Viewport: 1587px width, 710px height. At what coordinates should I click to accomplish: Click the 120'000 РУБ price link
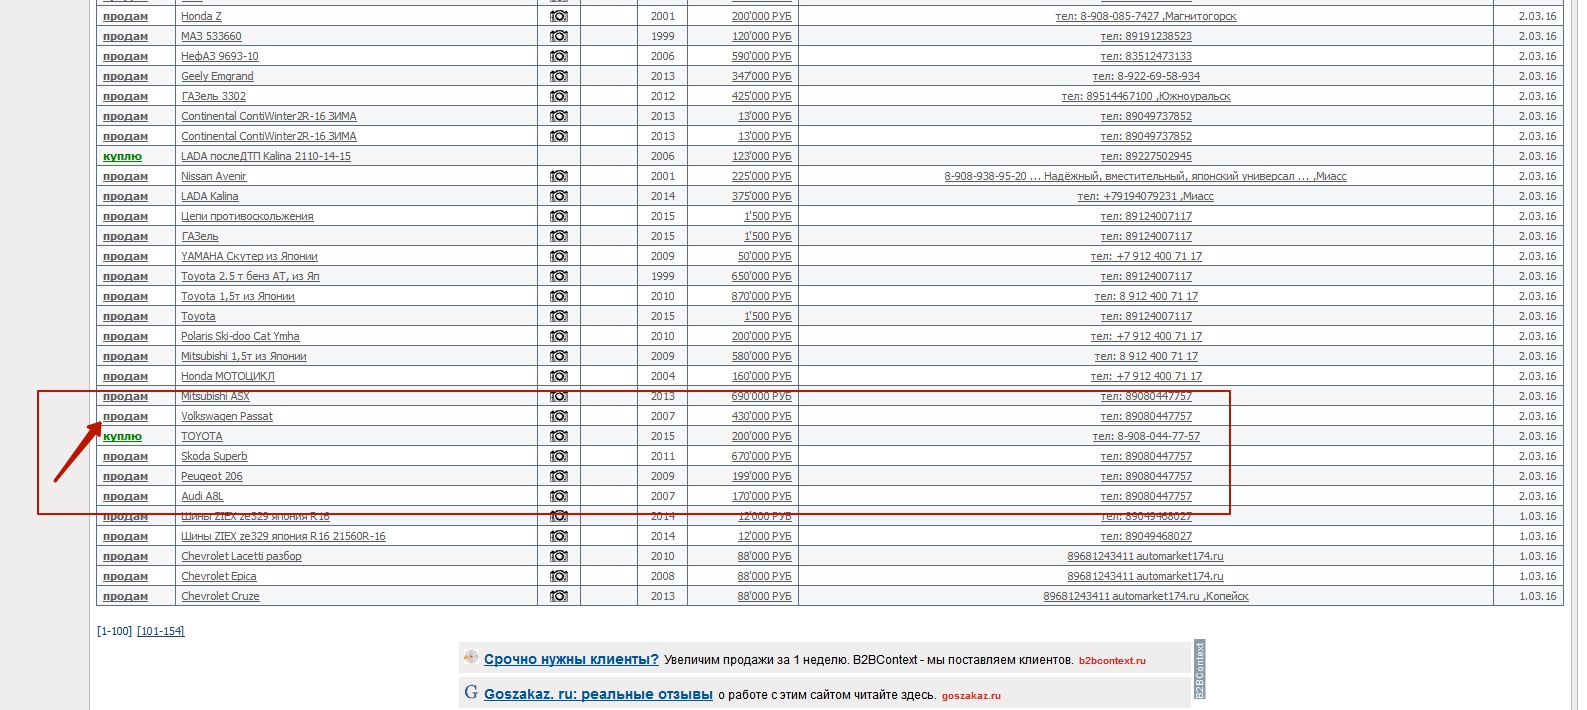click(x=761, y=36)
